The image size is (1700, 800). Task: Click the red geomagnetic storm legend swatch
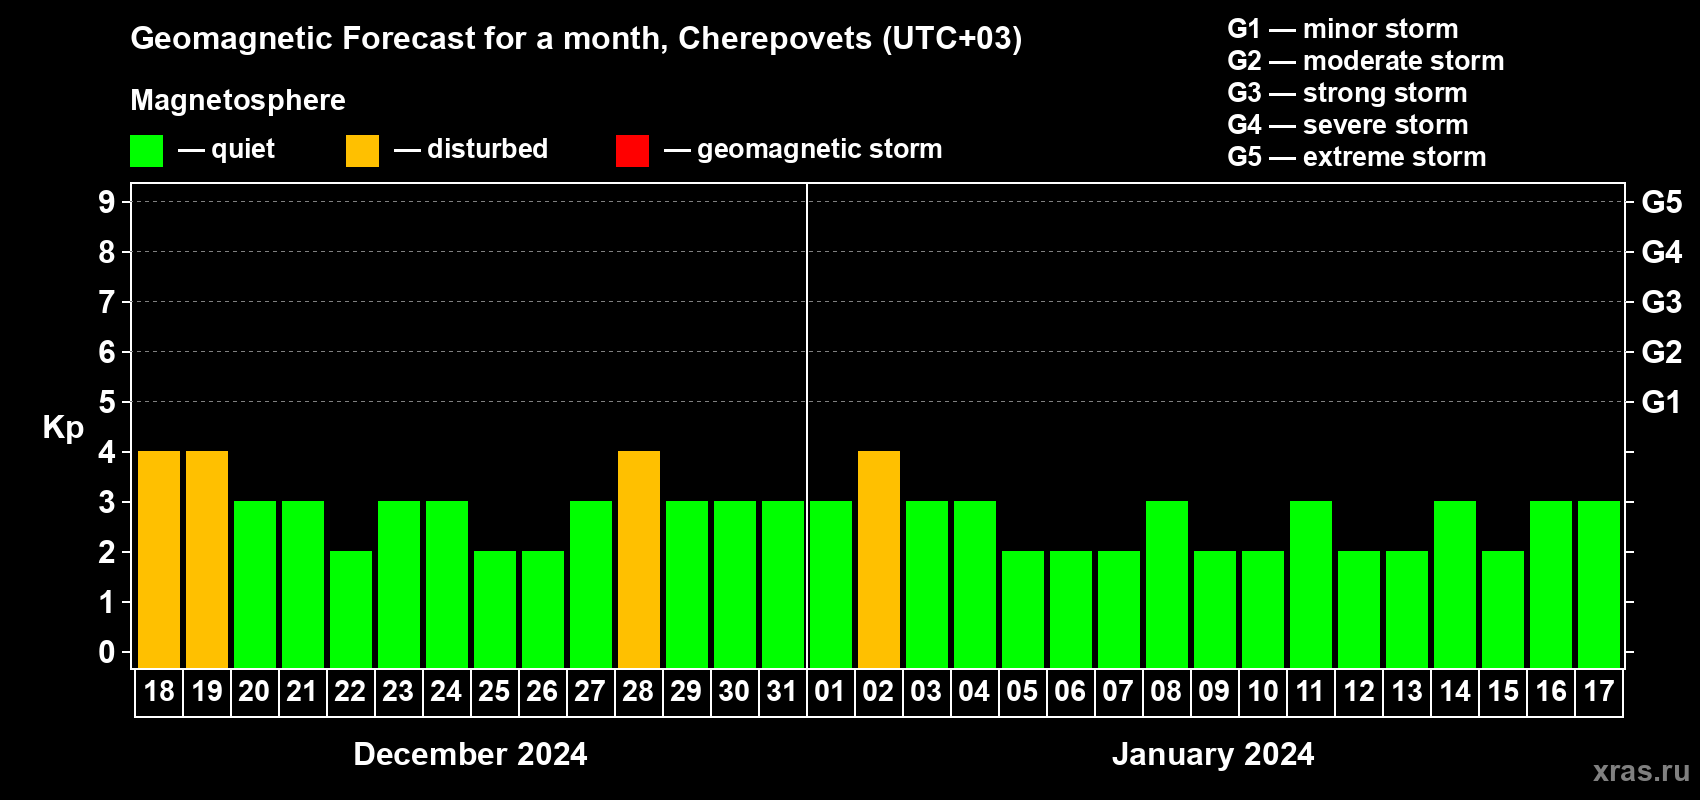pos(632,151)
